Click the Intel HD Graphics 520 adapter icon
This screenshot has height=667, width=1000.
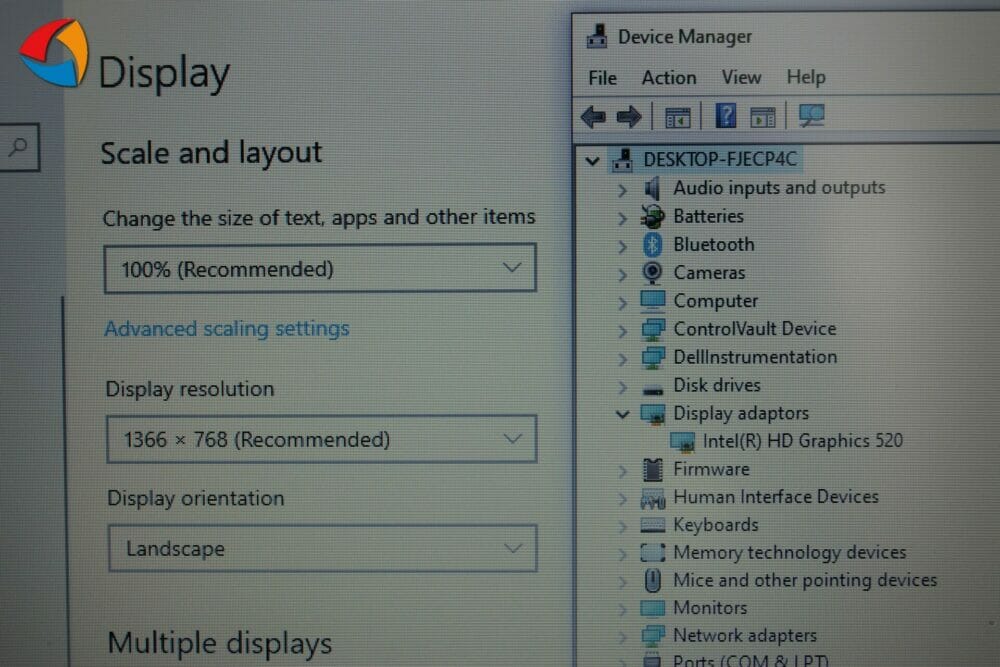point(682,441)
